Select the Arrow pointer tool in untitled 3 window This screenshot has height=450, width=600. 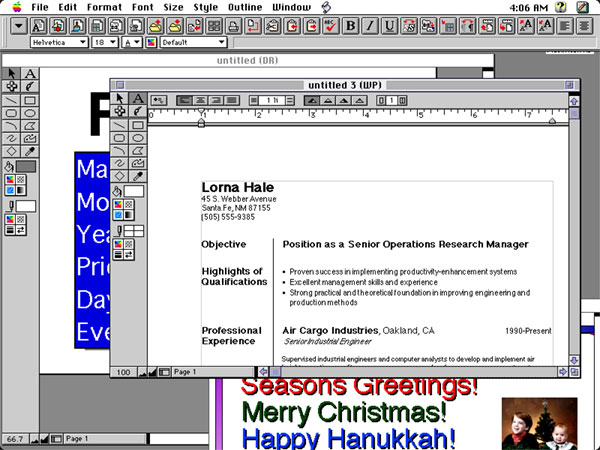click(121, 99)
